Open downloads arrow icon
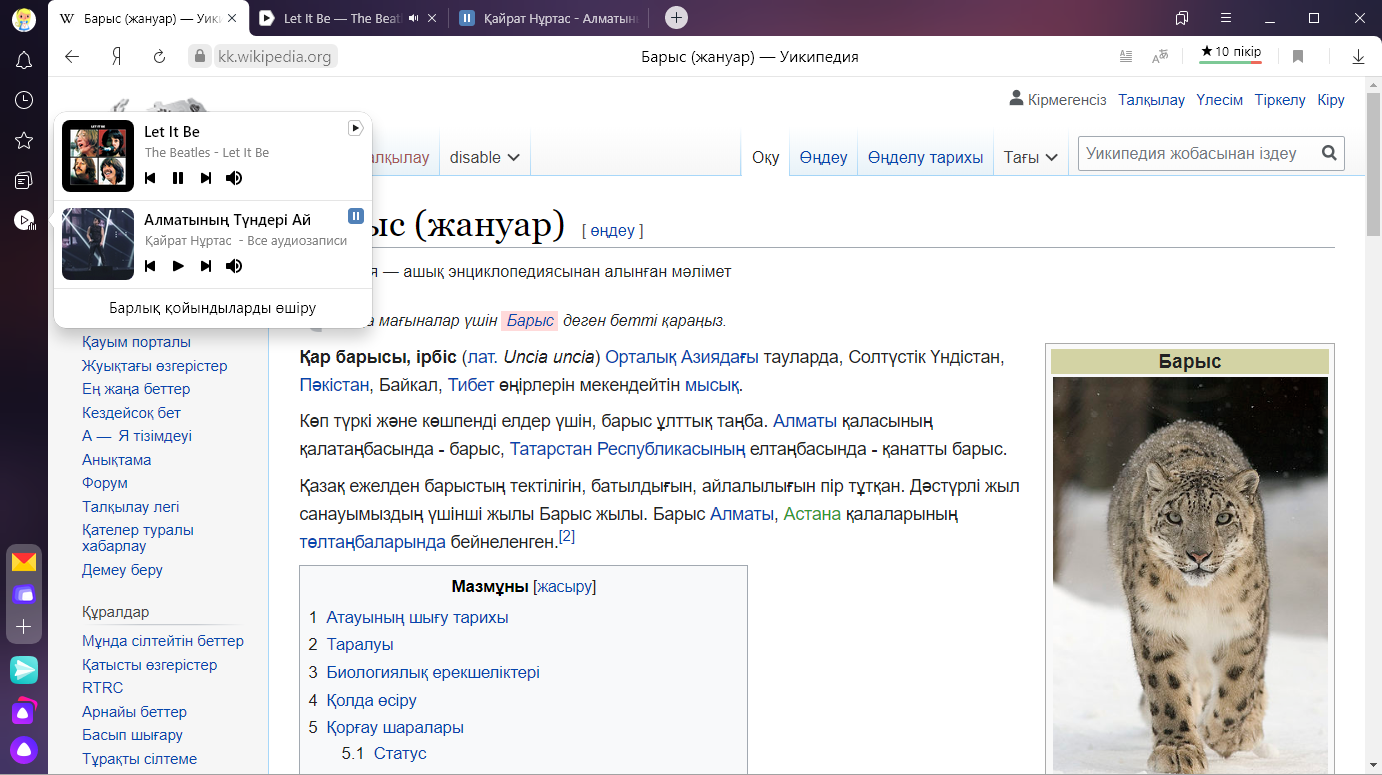Screen dimensions: 1382x775 pyautogui.click(x=1358, y=57)
